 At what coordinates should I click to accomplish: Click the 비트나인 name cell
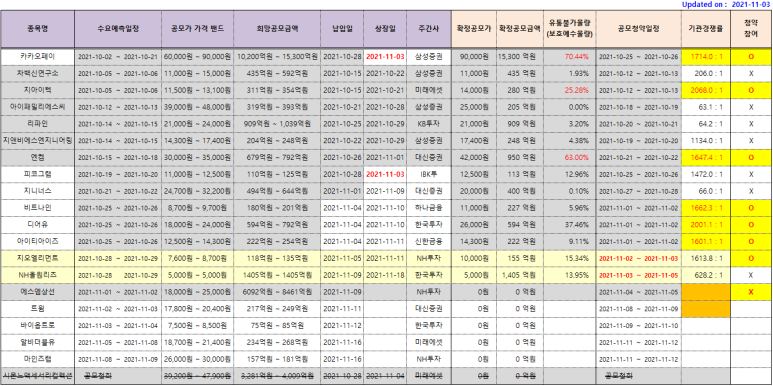(x=37, y=208)
